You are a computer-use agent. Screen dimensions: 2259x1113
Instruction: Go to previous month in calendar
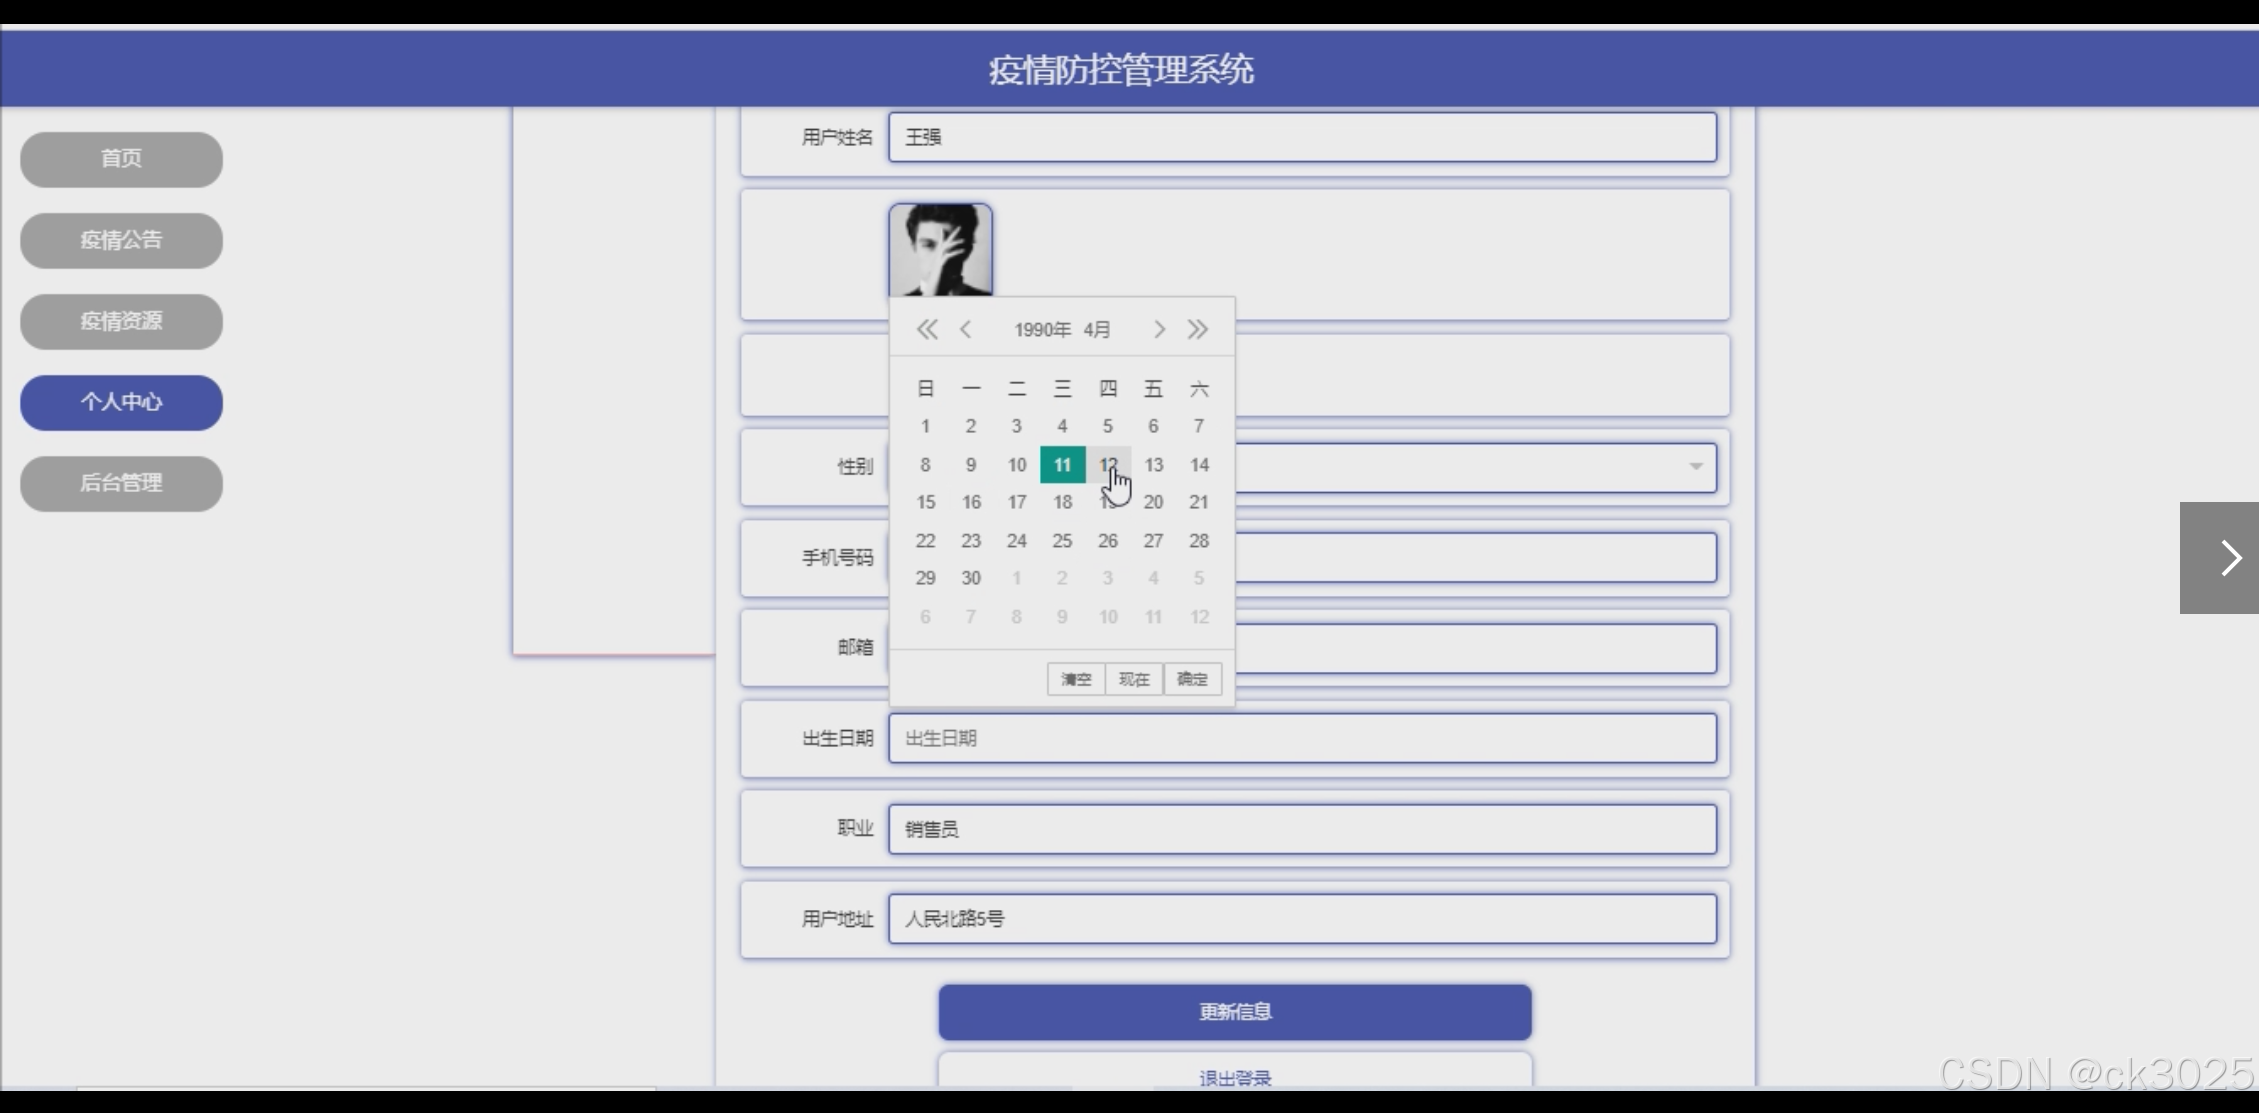point(965,330)
